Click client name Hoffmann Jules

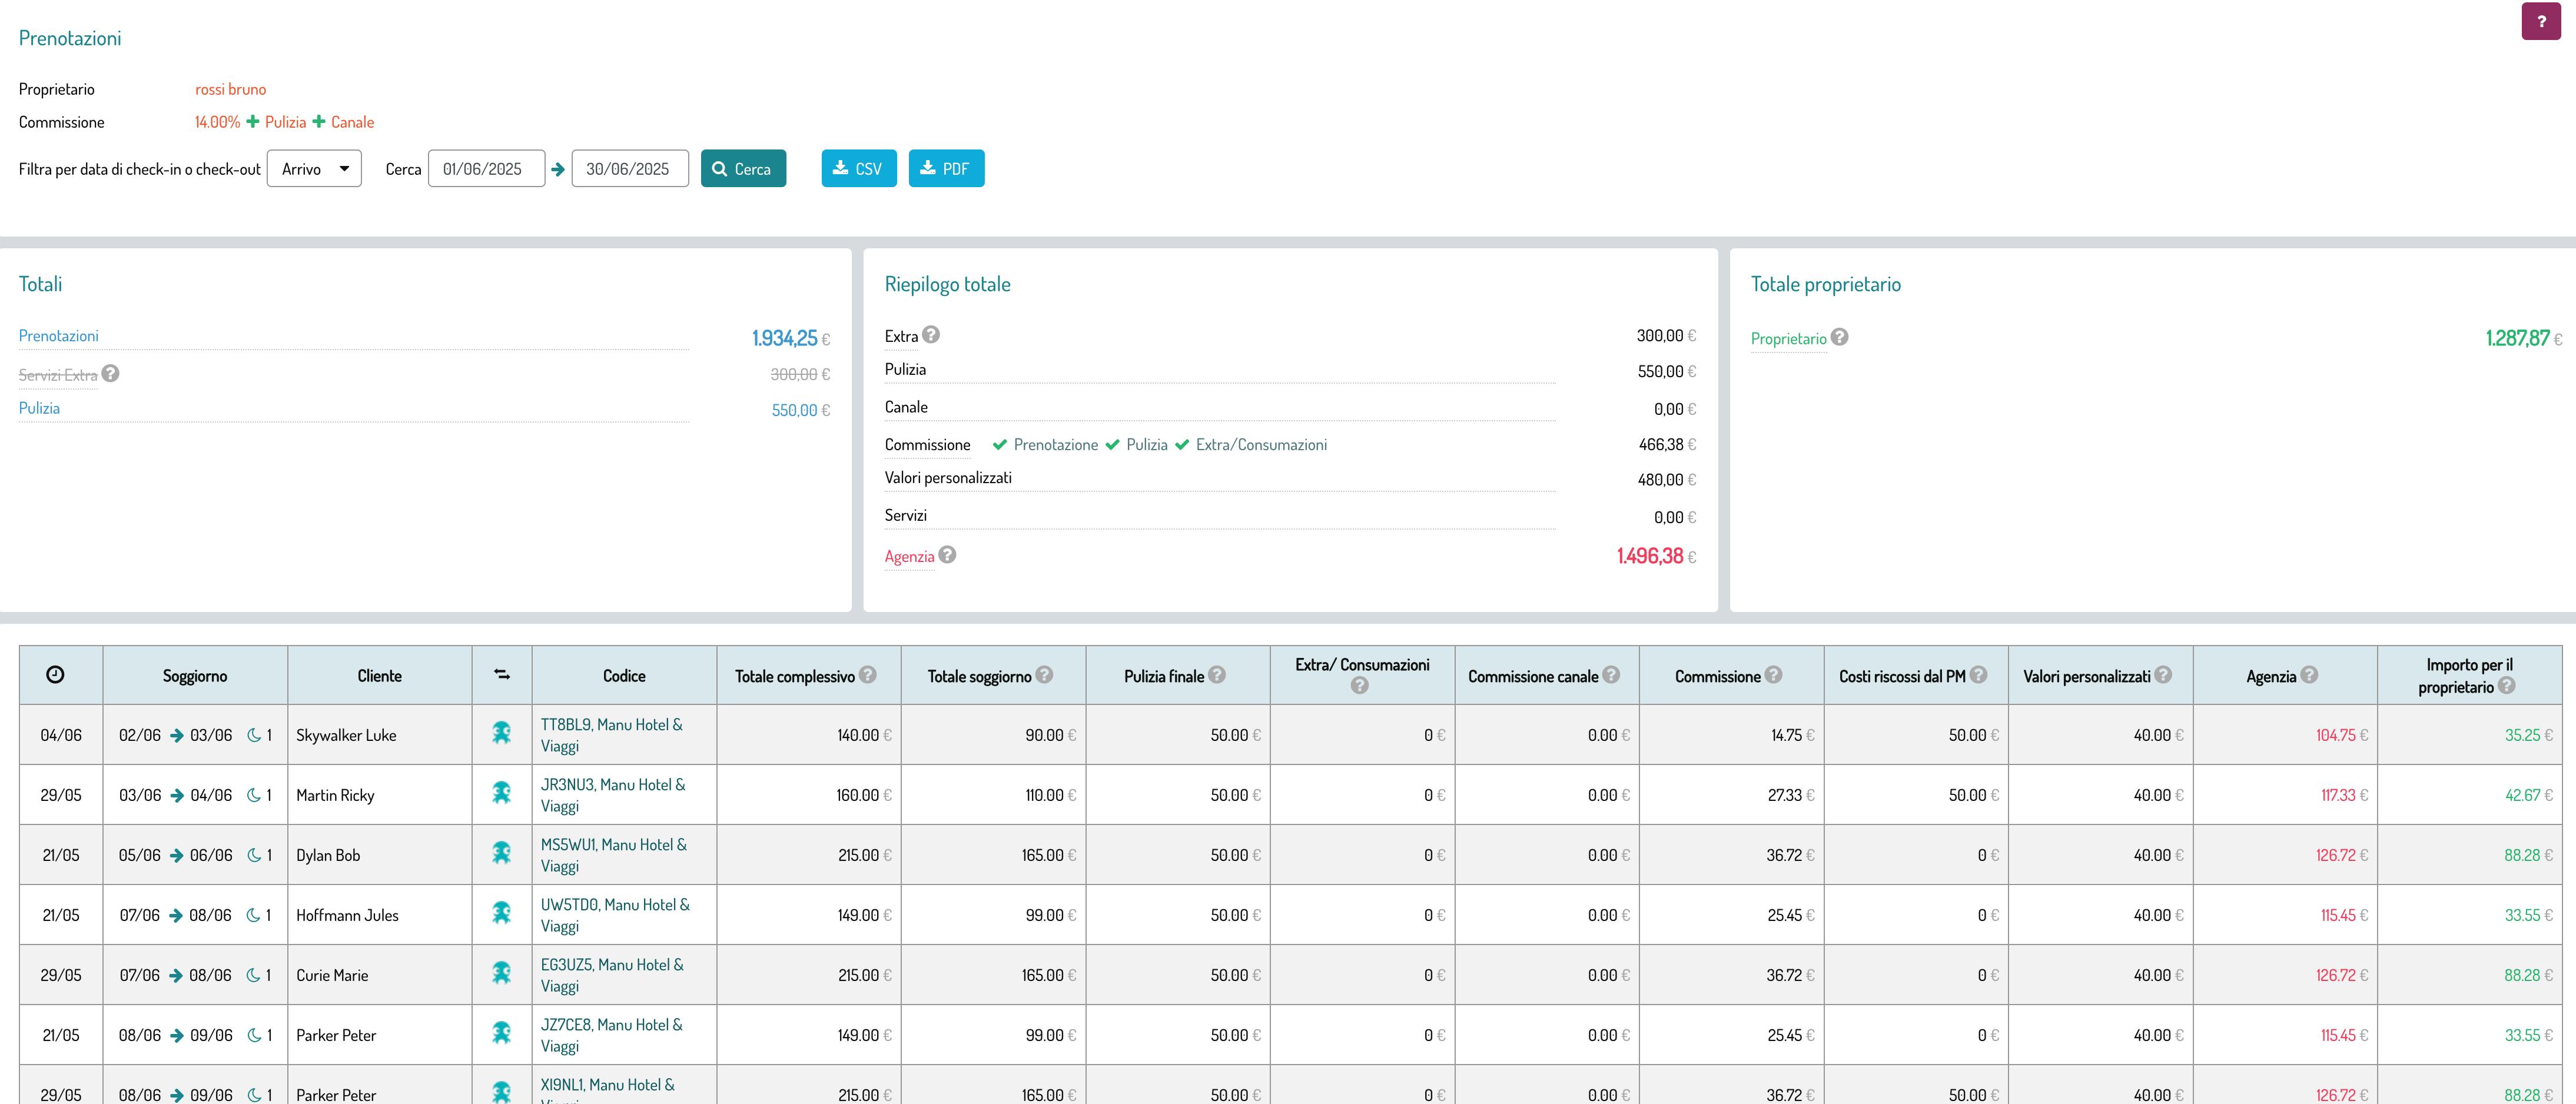click(347, 915)
